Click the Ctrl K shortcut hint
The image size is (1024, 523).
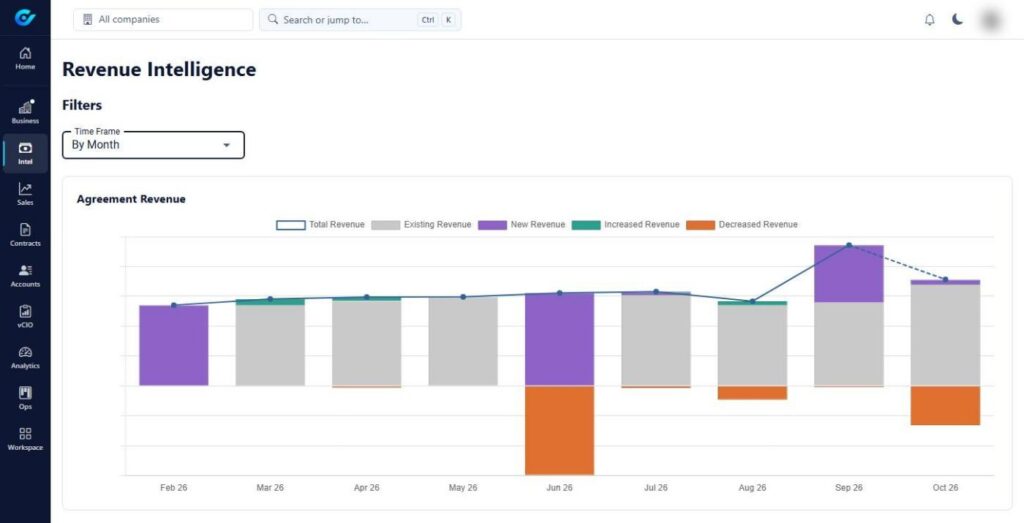[436, 20]
